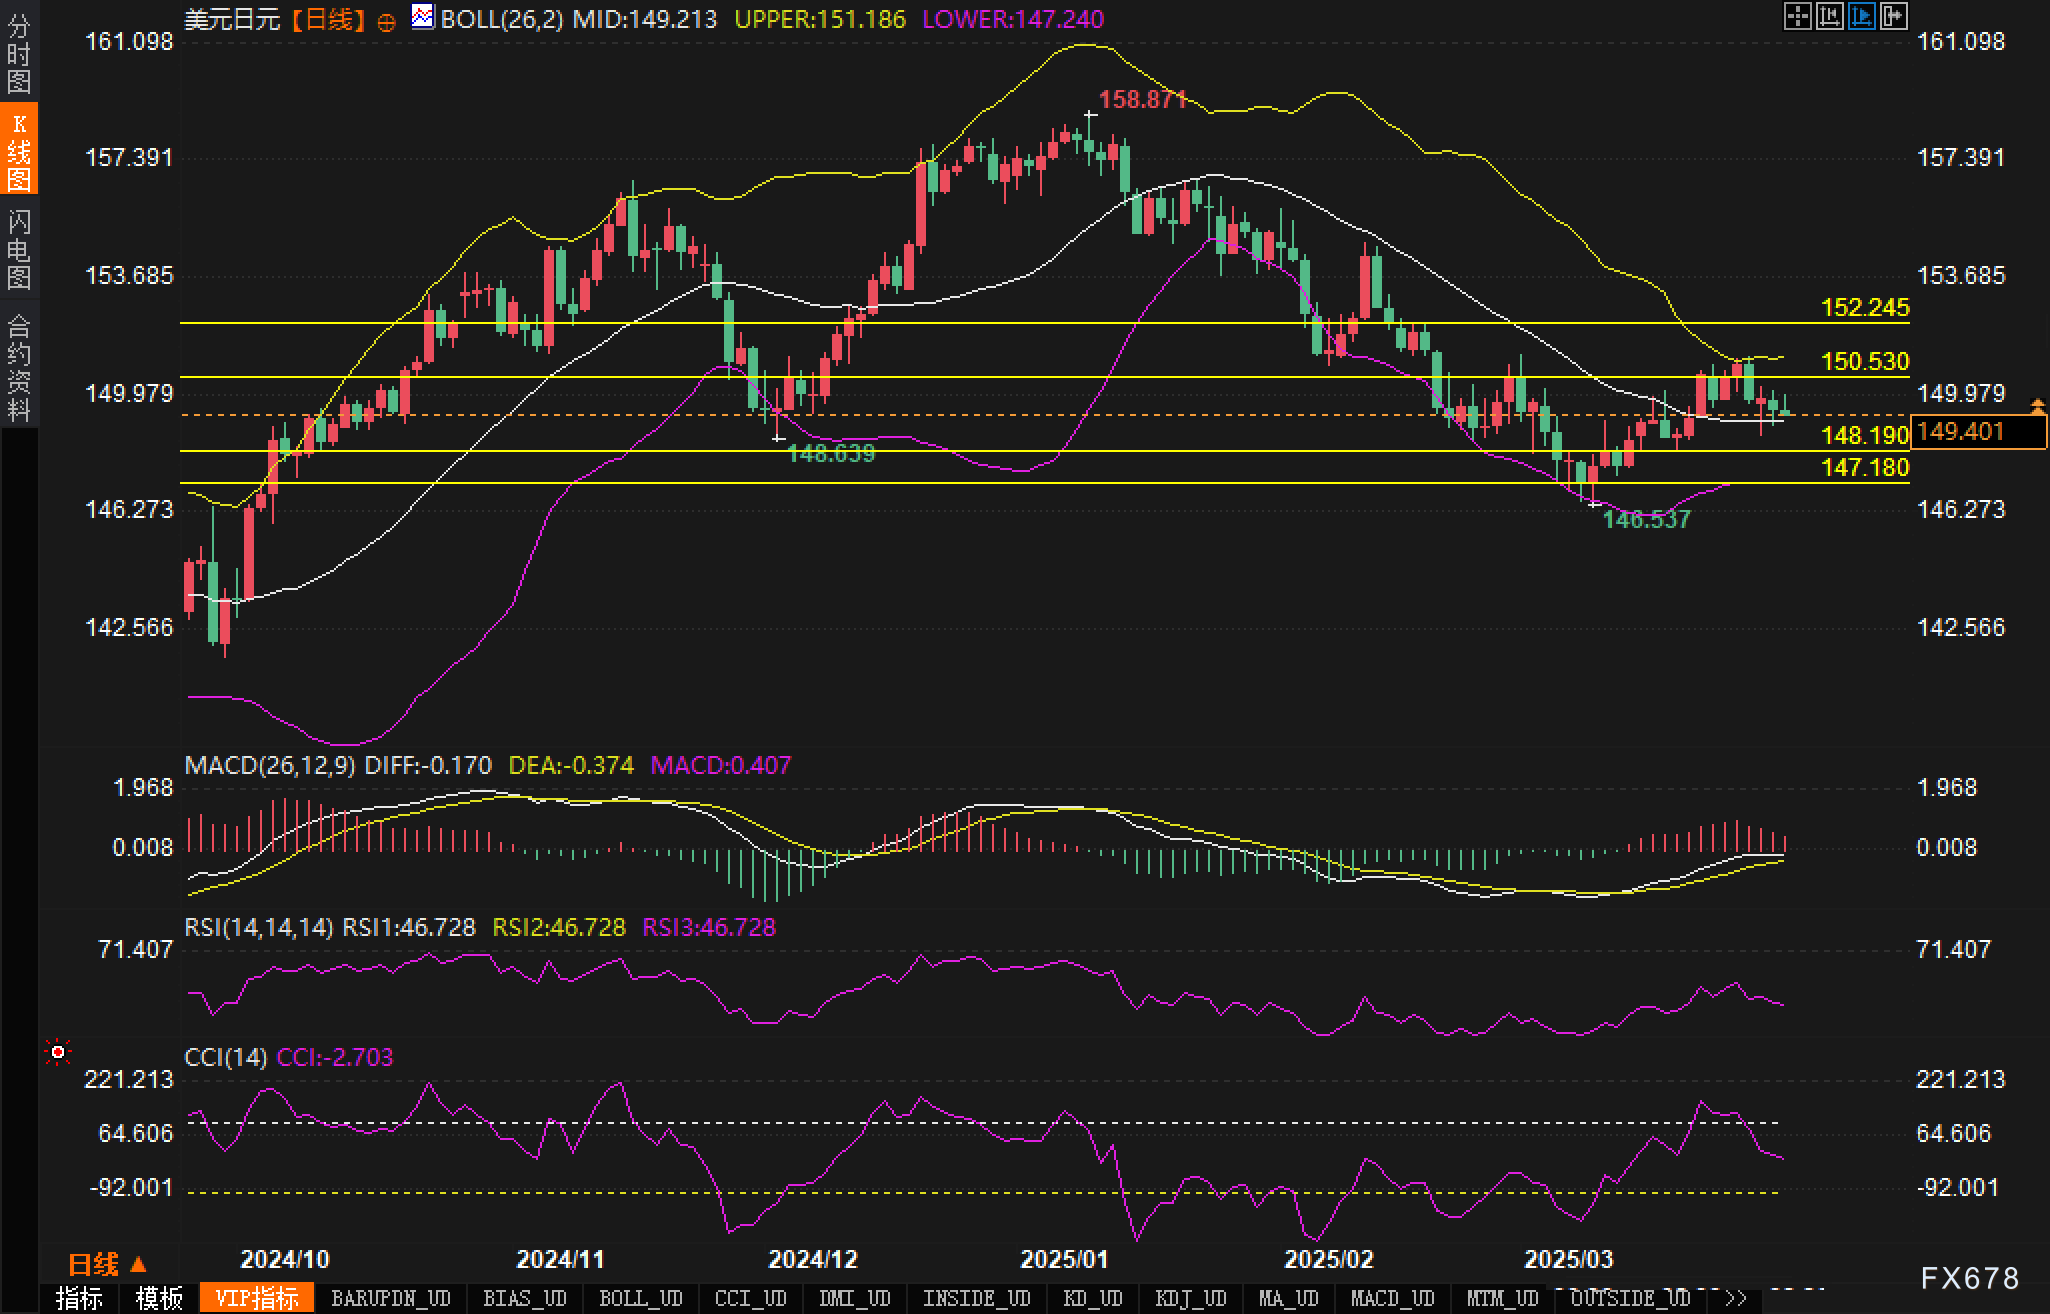2050x1314 pixels.
Task: Click the MACD_UD indicator button
Action: pyautogui.click(x=1391, y=1298)
